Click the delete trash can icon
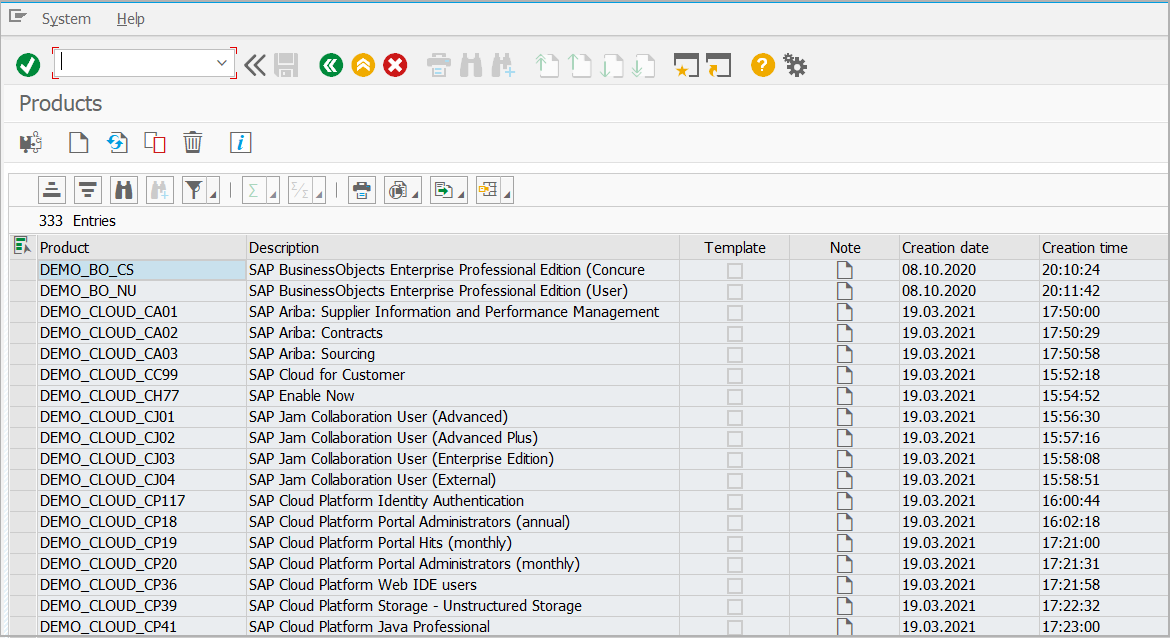Image resolution: width=1170 pixels, height=638 pixels. [193, 142]
